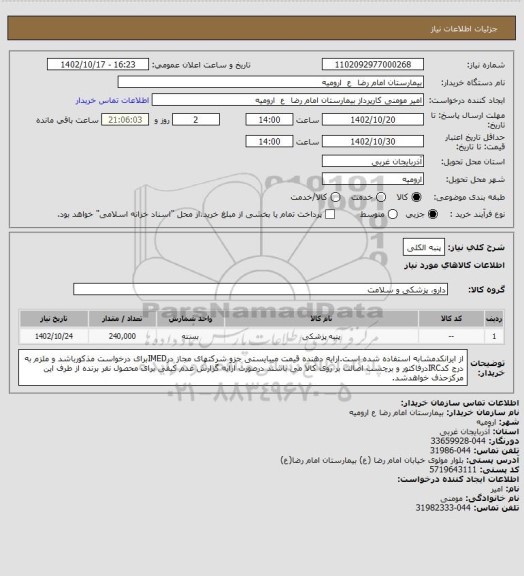Select the کالا/خدمت radio button
Viewport: 524px width, 576px height.
335,197
